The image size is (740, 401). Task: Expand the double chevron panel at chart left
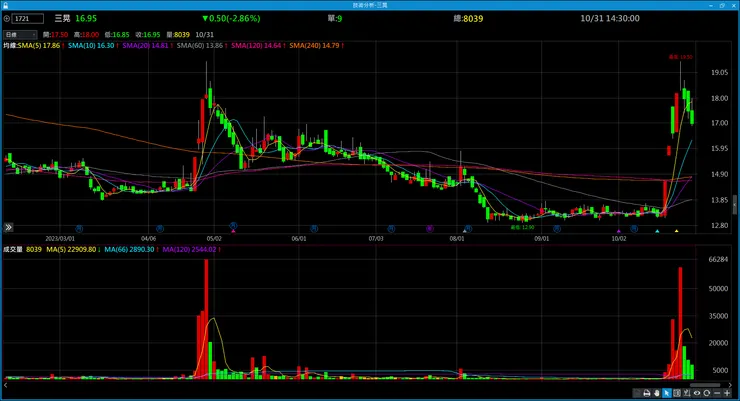pyautogui.click(x=8, y=227)
